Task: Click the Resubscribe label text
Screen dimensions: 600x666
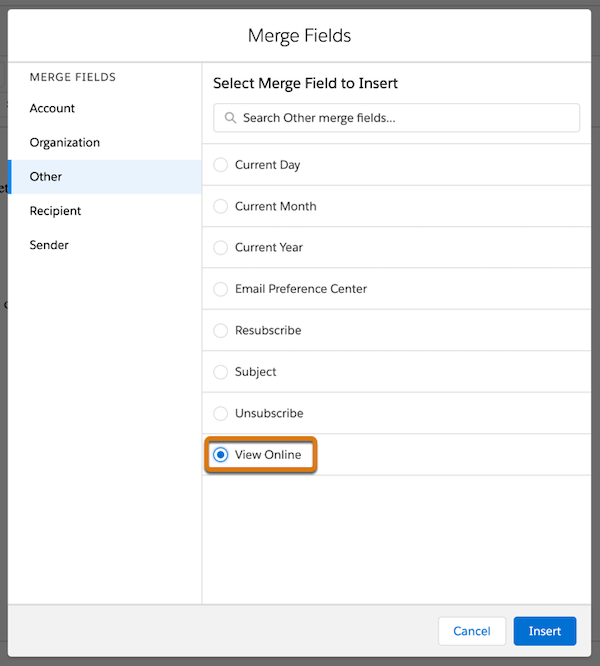Action: point(268,330)
